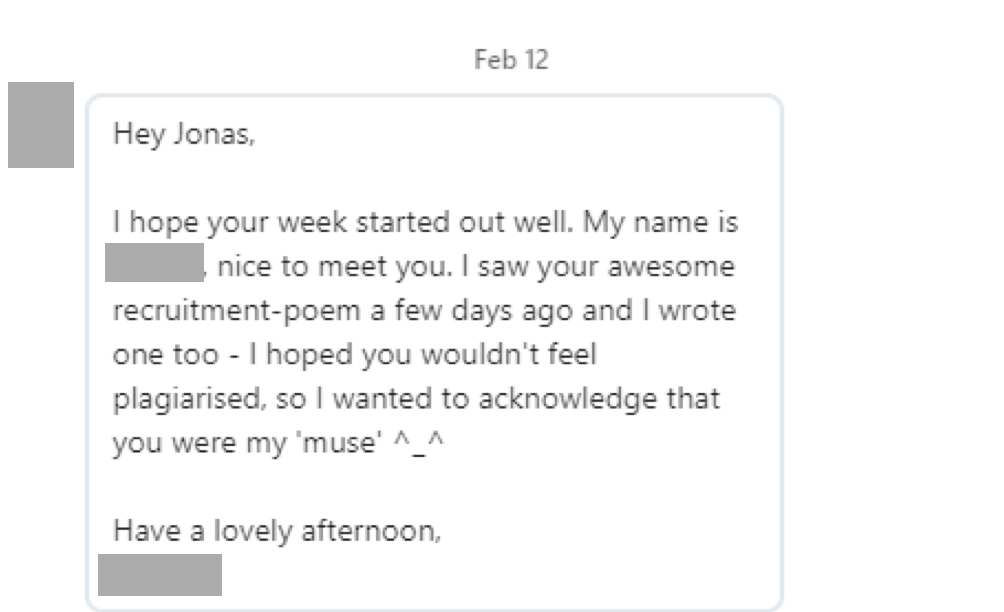The width and height of the screenshot is (1004, 612).
Task: Click the redacted signature below 'Have a lovely afternoon'
Action: tap(160, 575)
